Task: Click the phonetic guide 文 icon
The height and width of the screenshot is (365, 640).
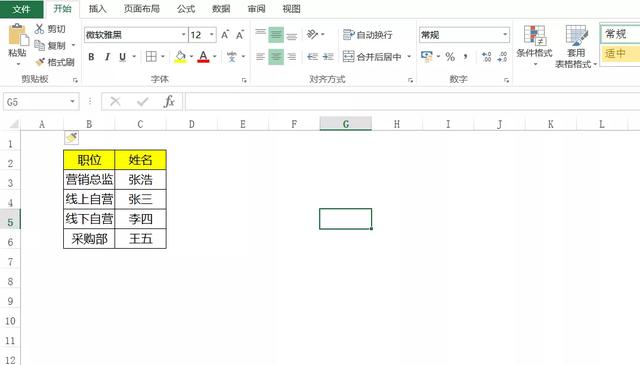Action: [232, 56]
